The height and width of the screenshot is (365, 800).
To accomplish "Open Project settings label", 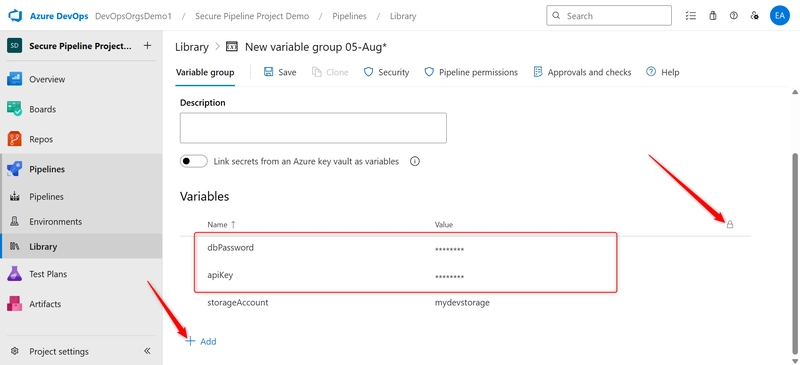I will click(59, 351).
